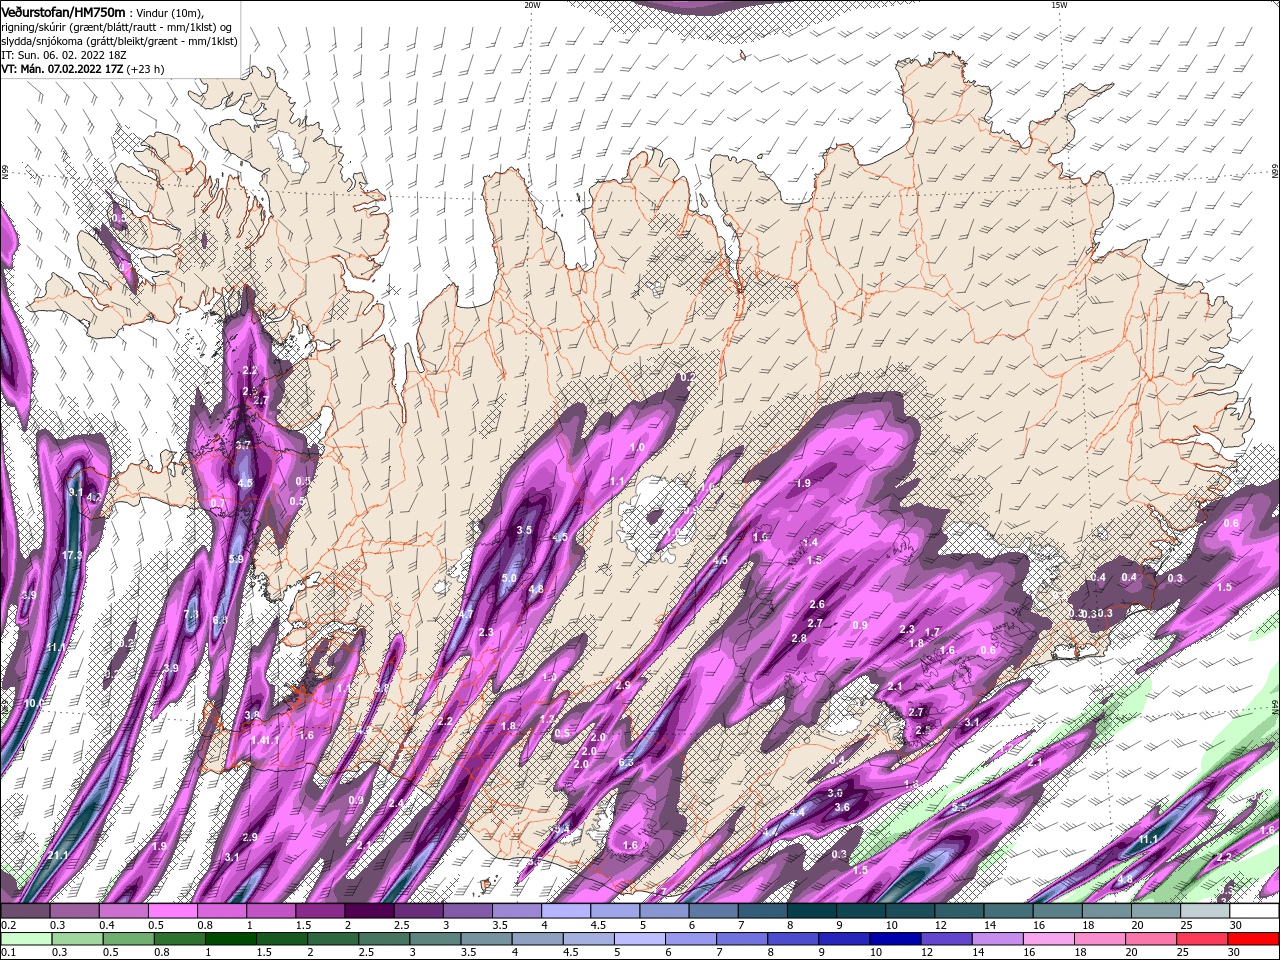Click the darkest purple swatch above upper-row 2
Image resolution: width=1280 pixels, height=960 pixels.
368,911
